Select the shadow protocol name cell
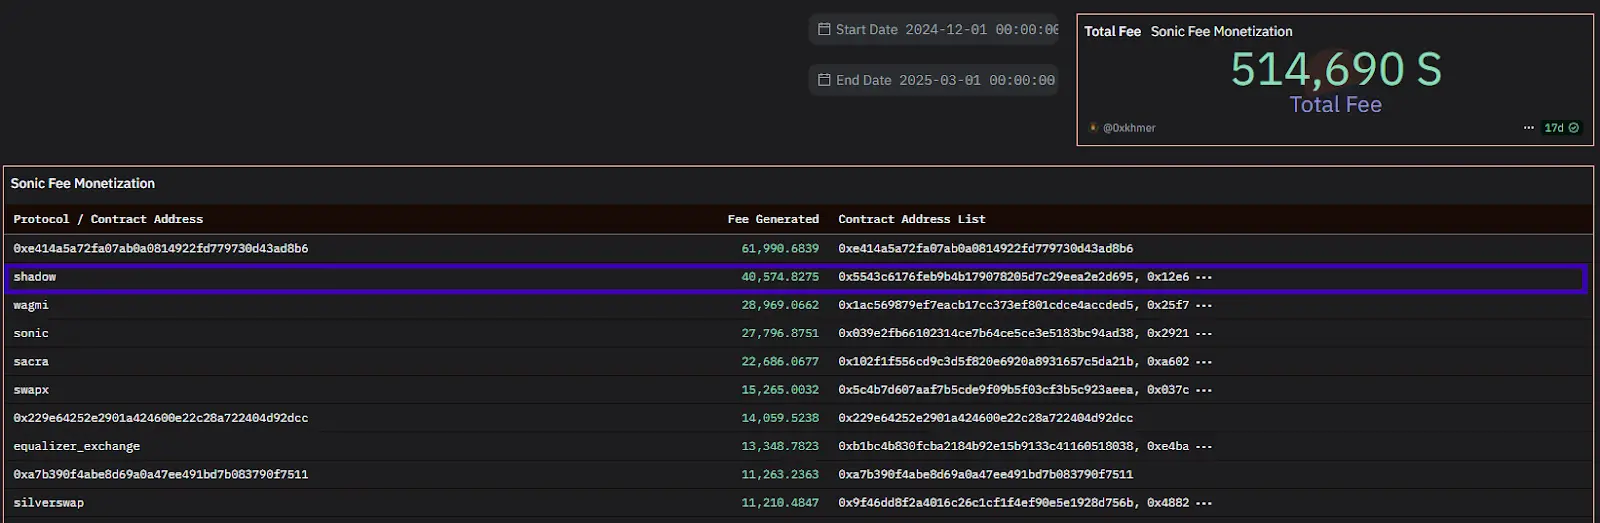The height and width of the screenshot is (523, 1600). pos(35,277)
